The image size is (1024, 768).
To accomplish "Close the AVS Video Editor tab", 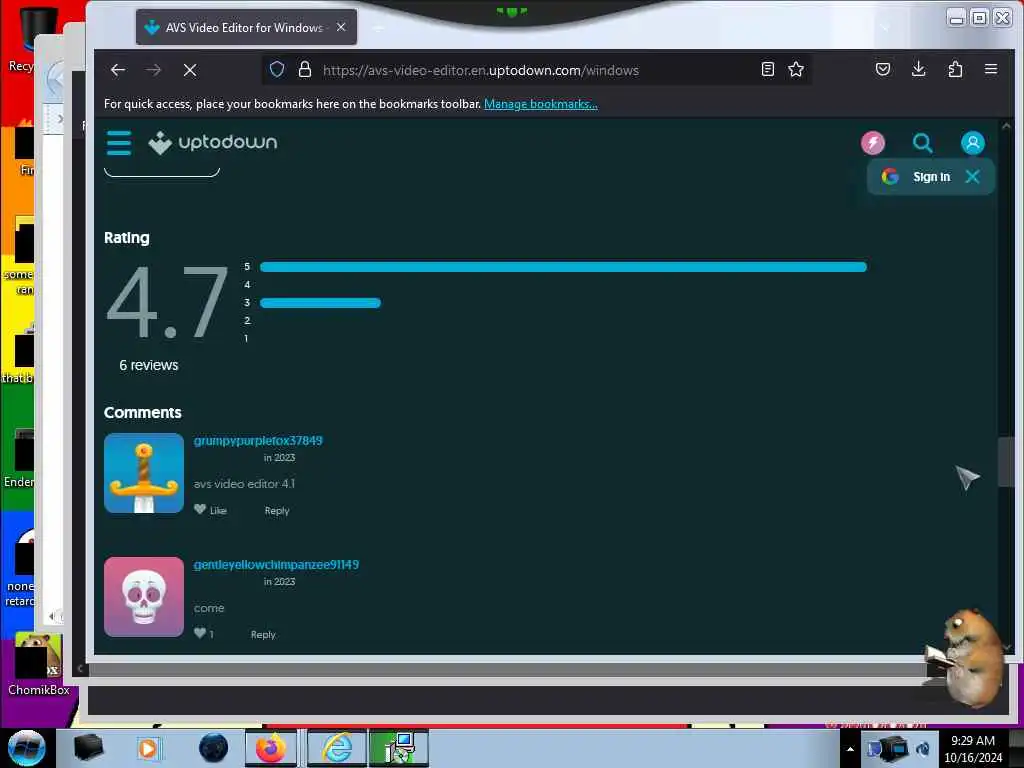I will click(x=341, y=27).
